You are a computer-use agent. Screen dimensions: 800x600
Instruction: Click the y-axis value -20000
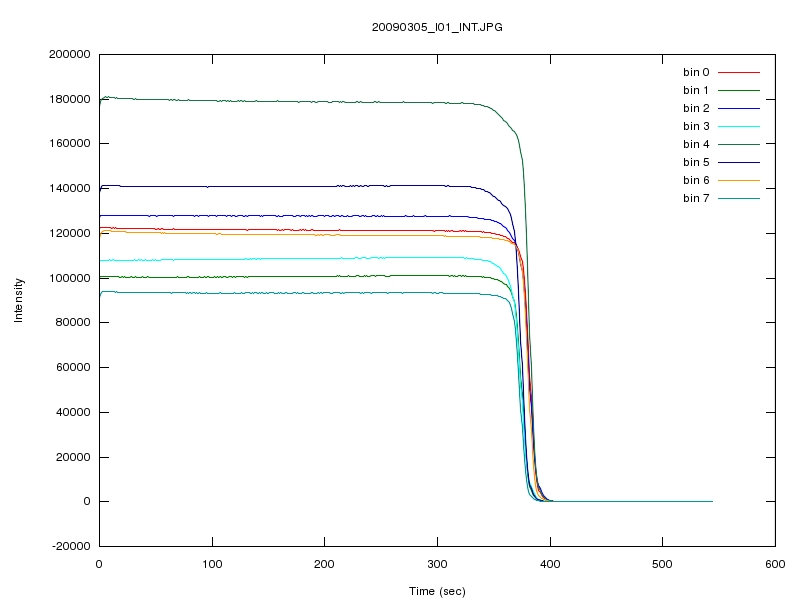pyautogui.click(x=71, y=546)
